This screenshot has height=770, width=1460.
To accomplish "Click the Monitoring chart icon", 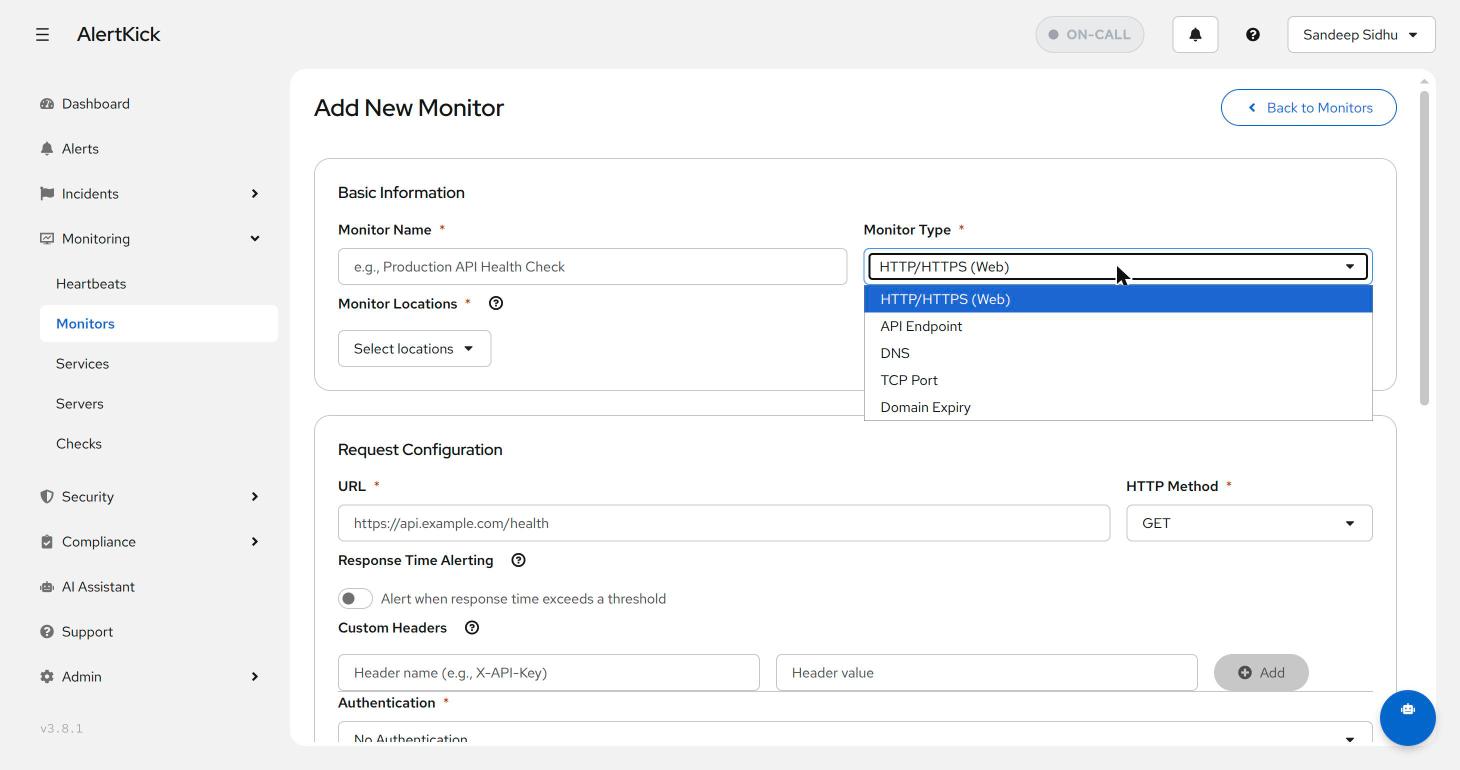I will pos(47,239).
